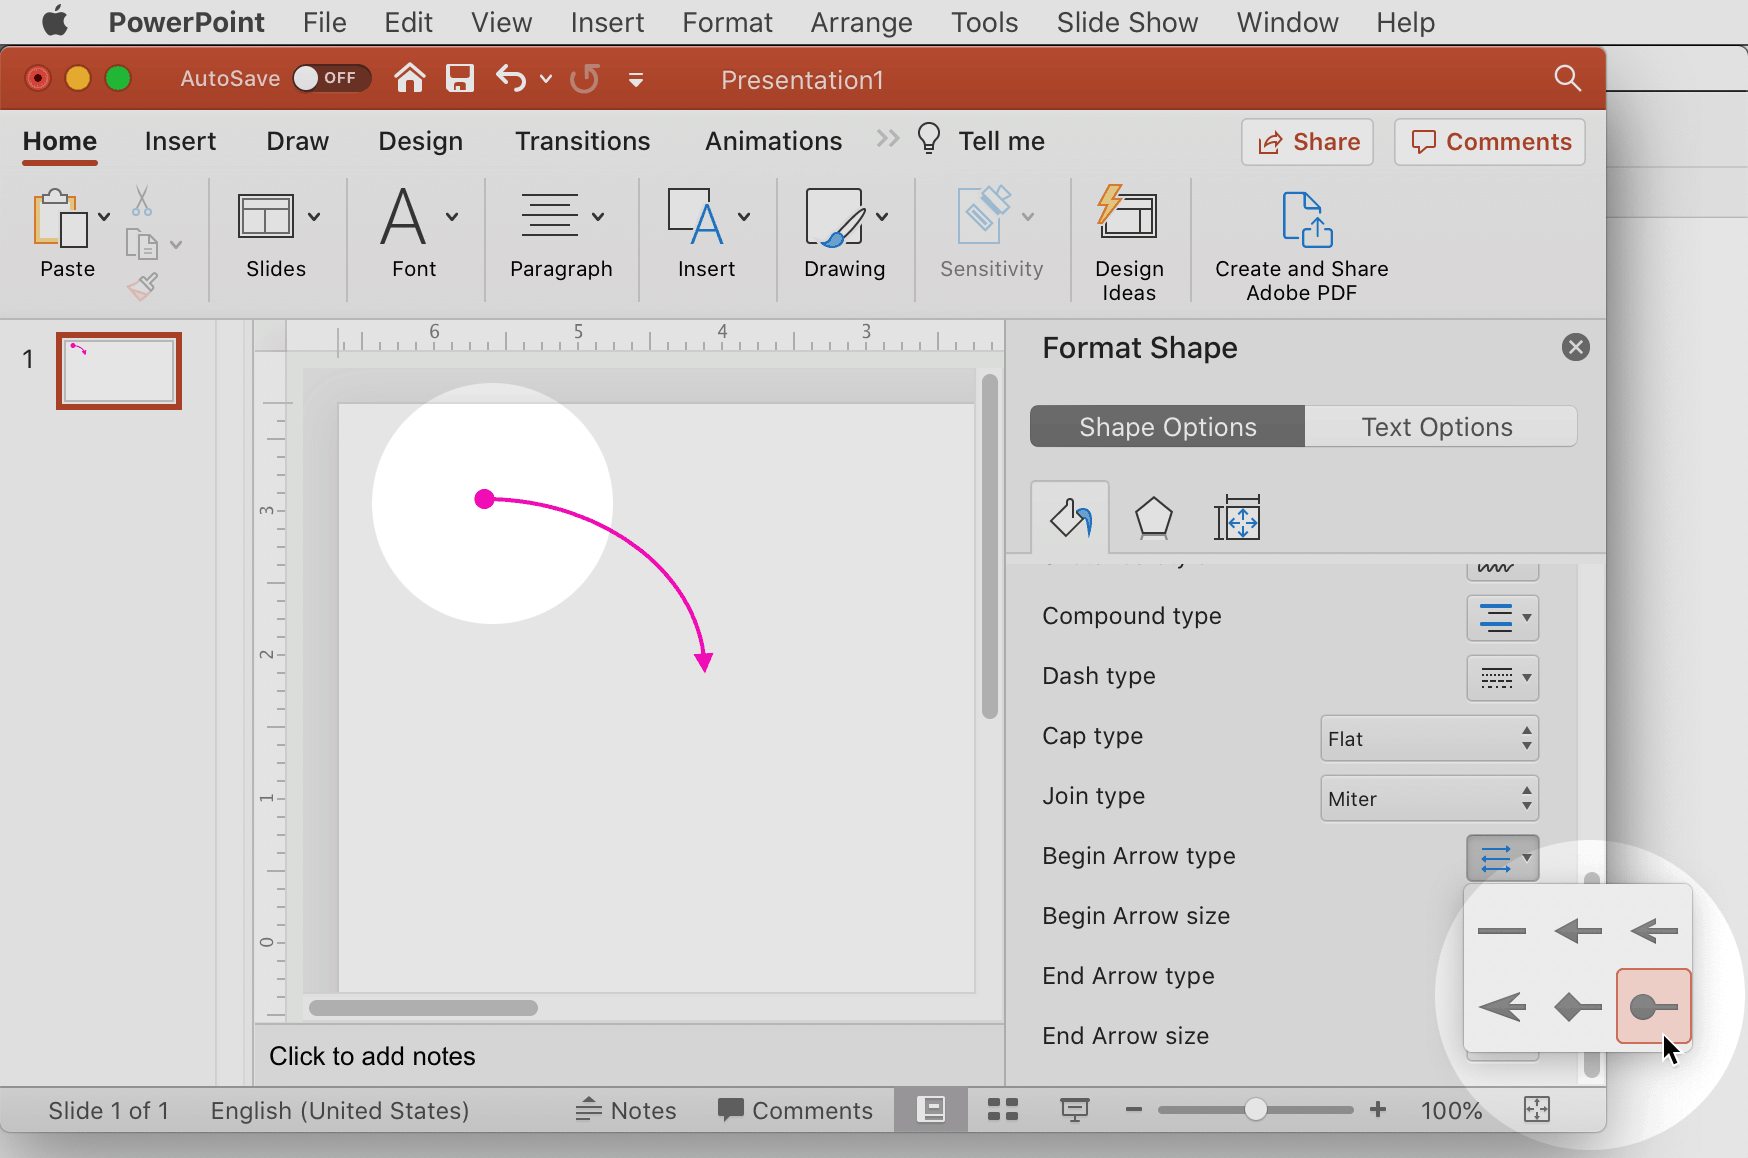Click the Design Ideas icon

pos(1128,211)
